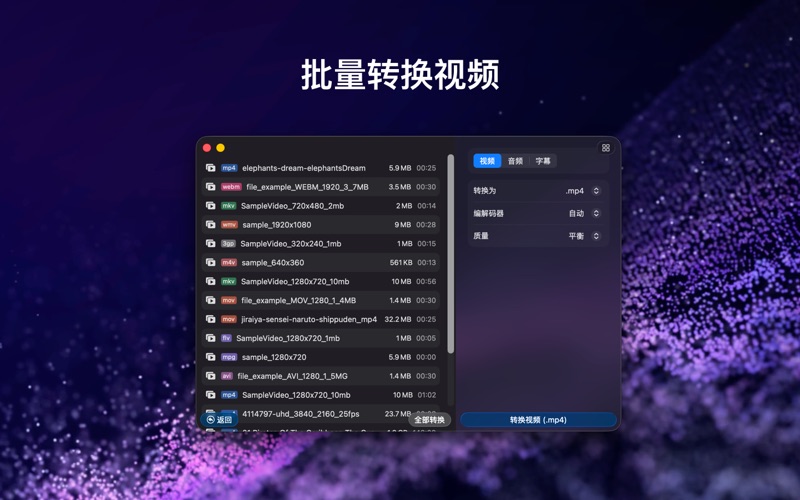Click the 00:56 duration value
The width and height of the screenshot is (800, 500).
click(426, 281)
